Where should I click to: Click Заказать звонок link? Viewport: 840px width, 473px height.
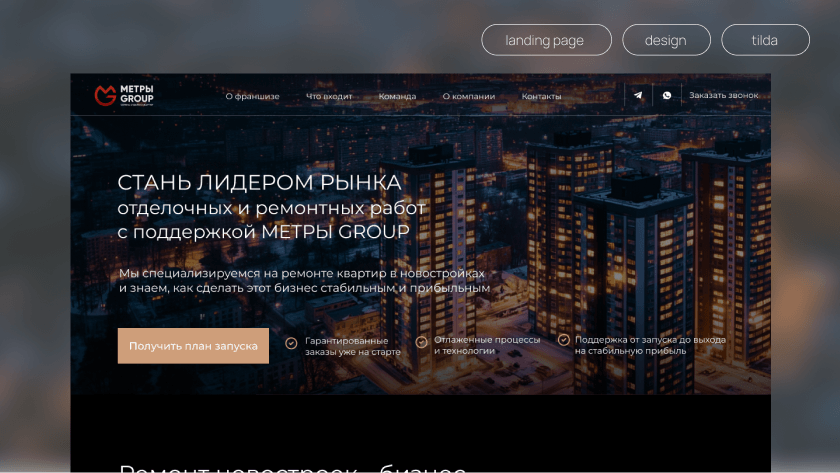click(x=724, y=95)
